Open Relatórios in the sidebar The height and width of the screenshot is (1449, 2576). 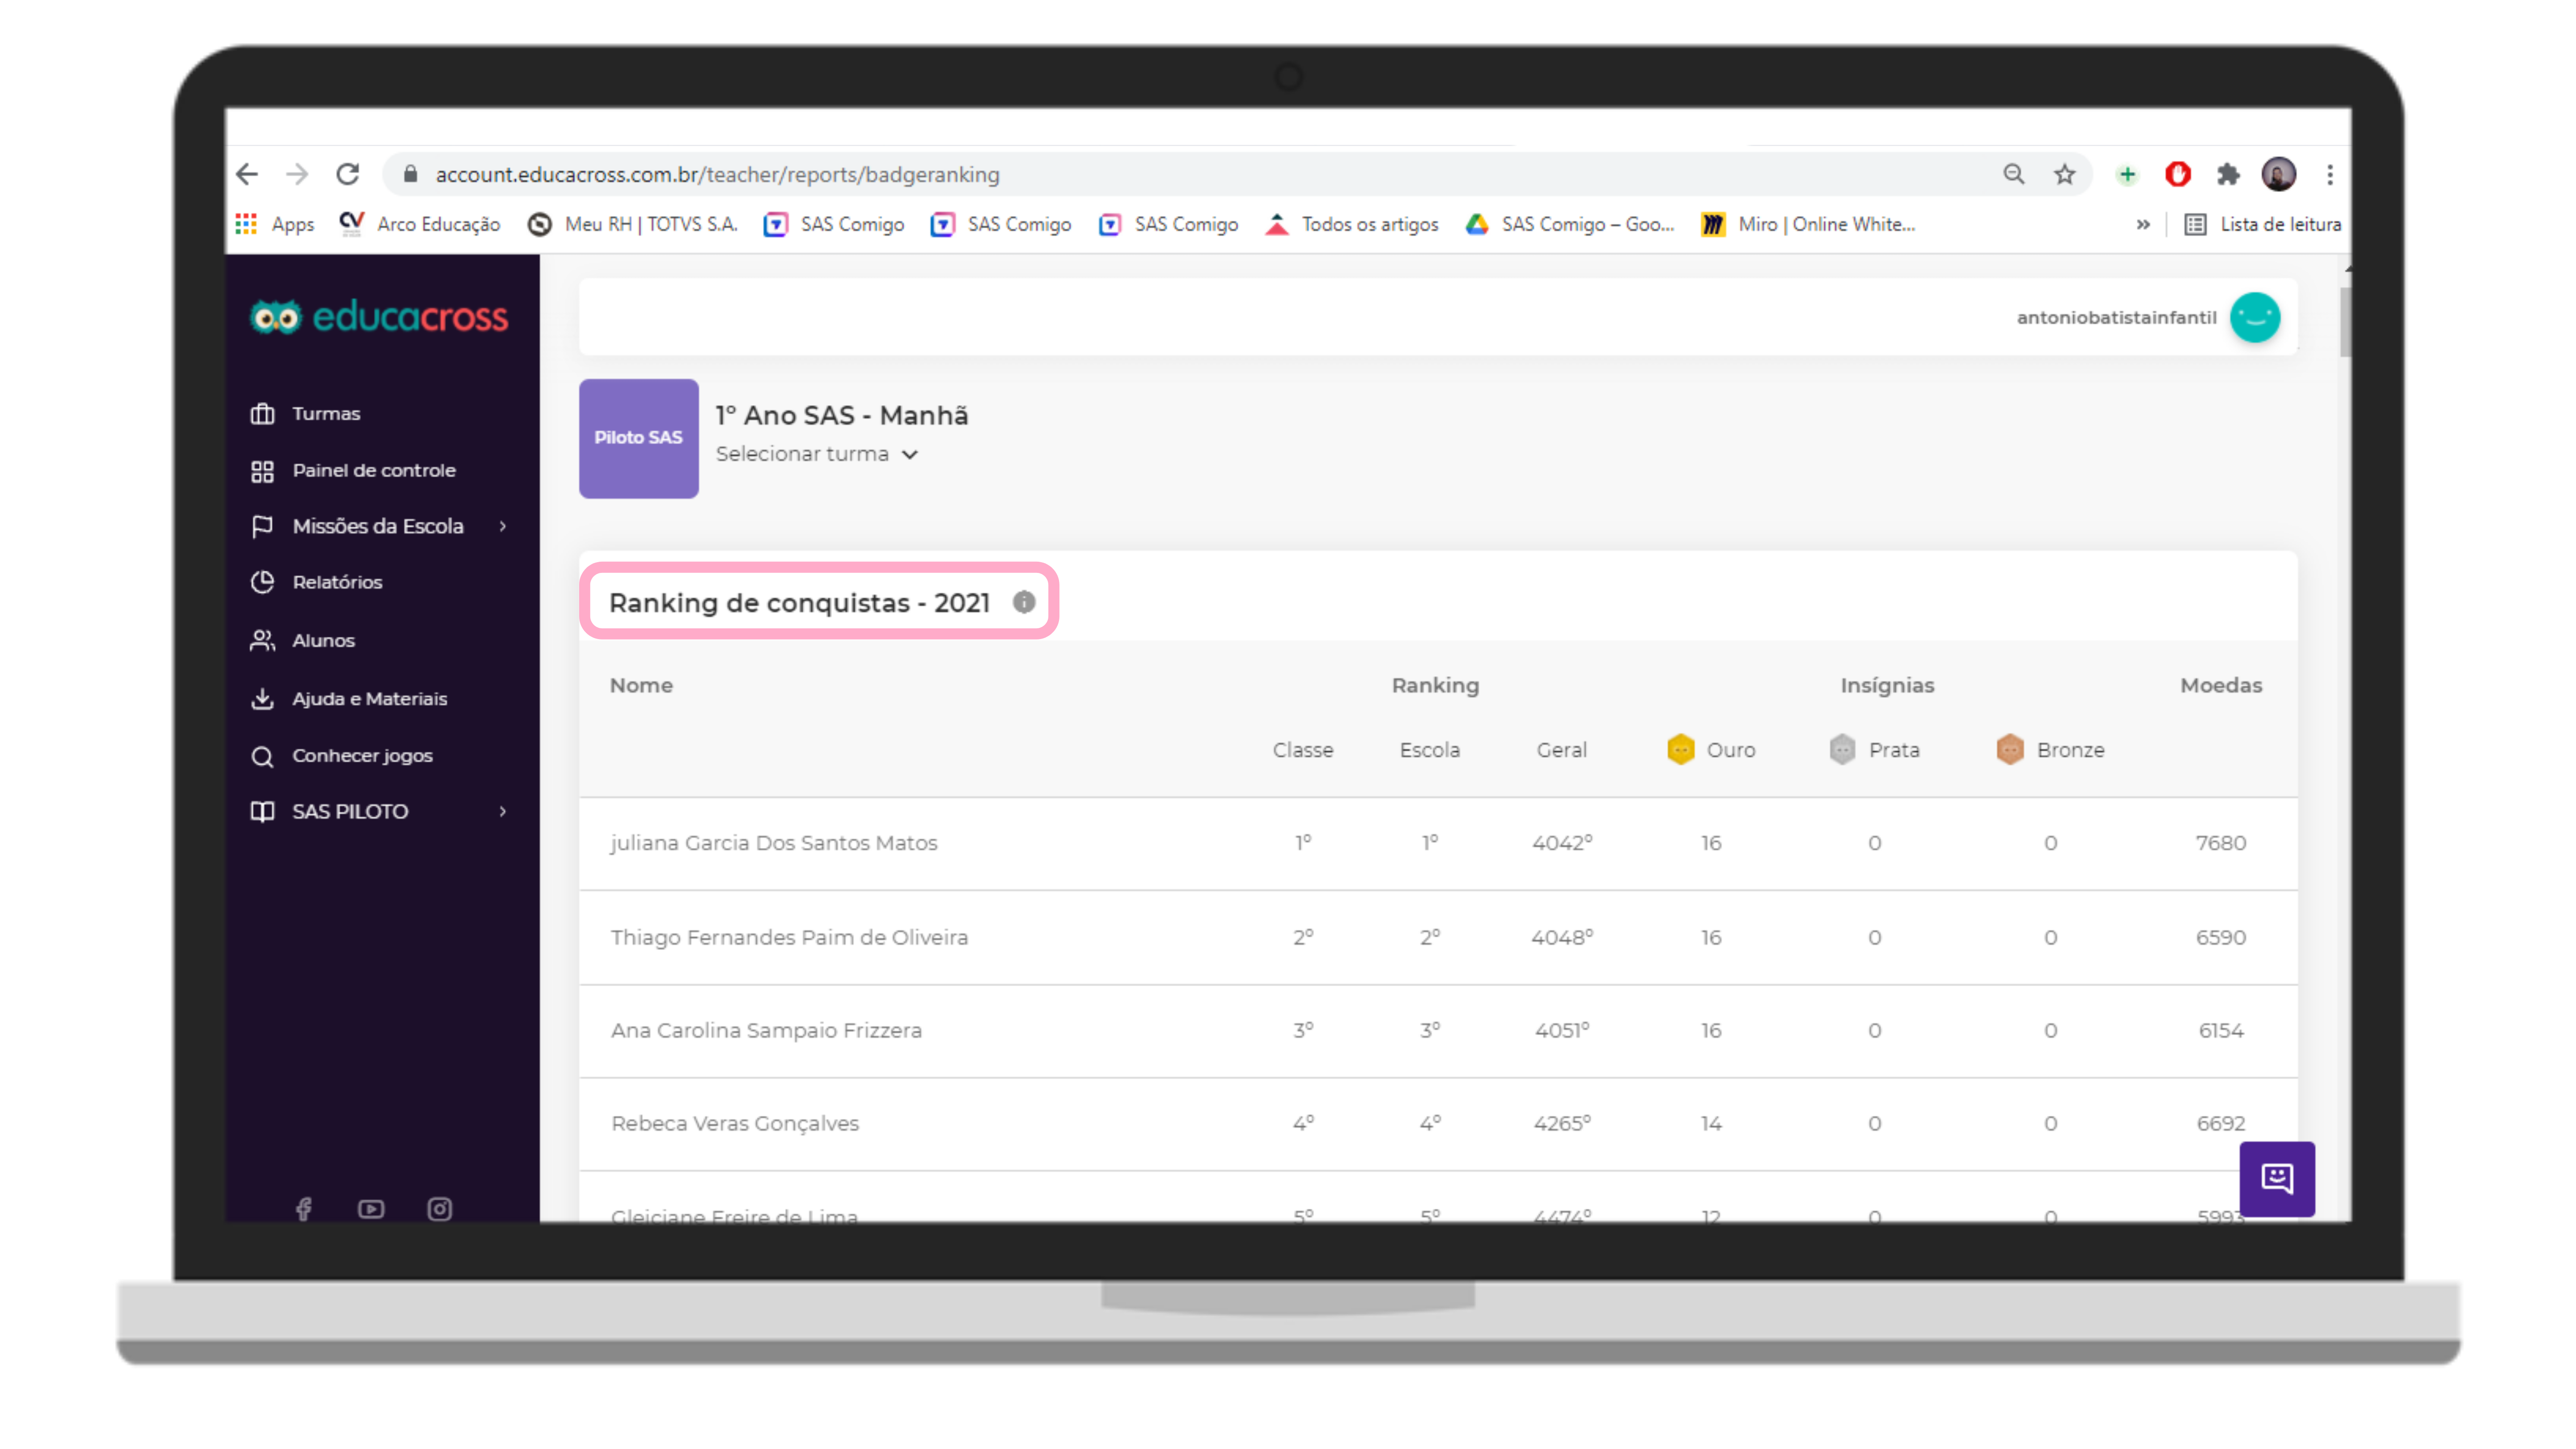click(316, 582)
